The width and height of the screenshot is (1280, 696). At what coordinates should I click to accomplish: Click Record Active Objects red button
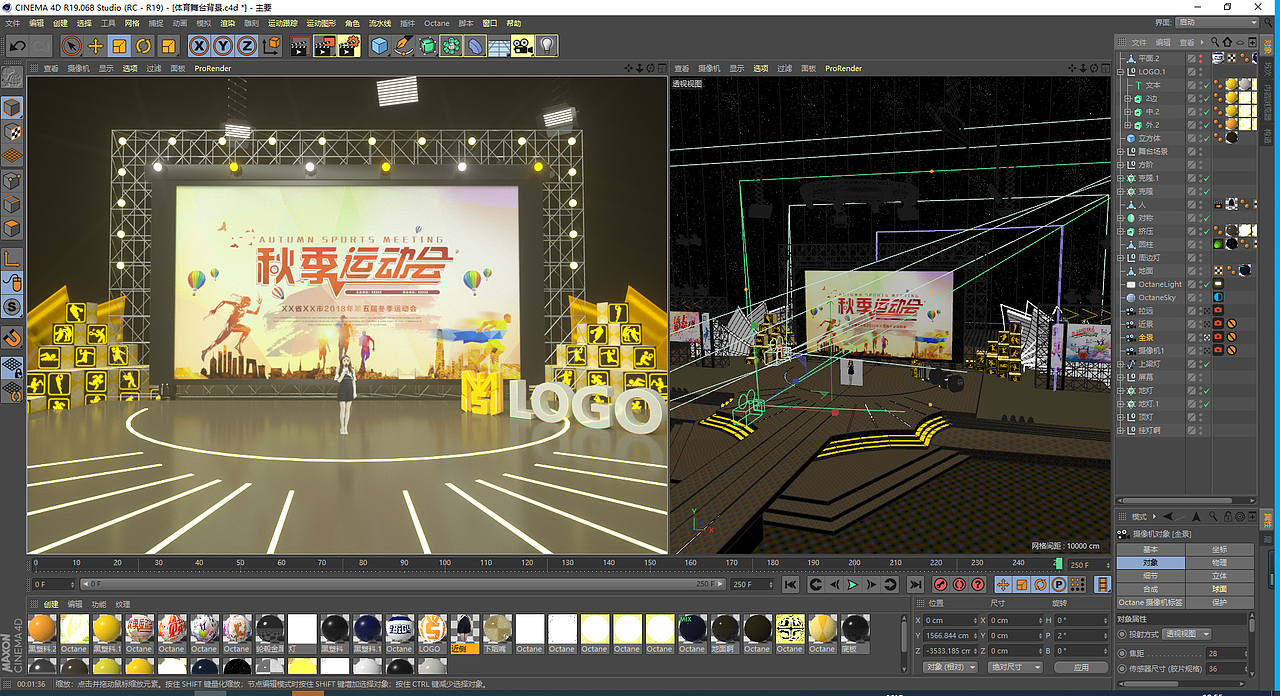point(940,584)
